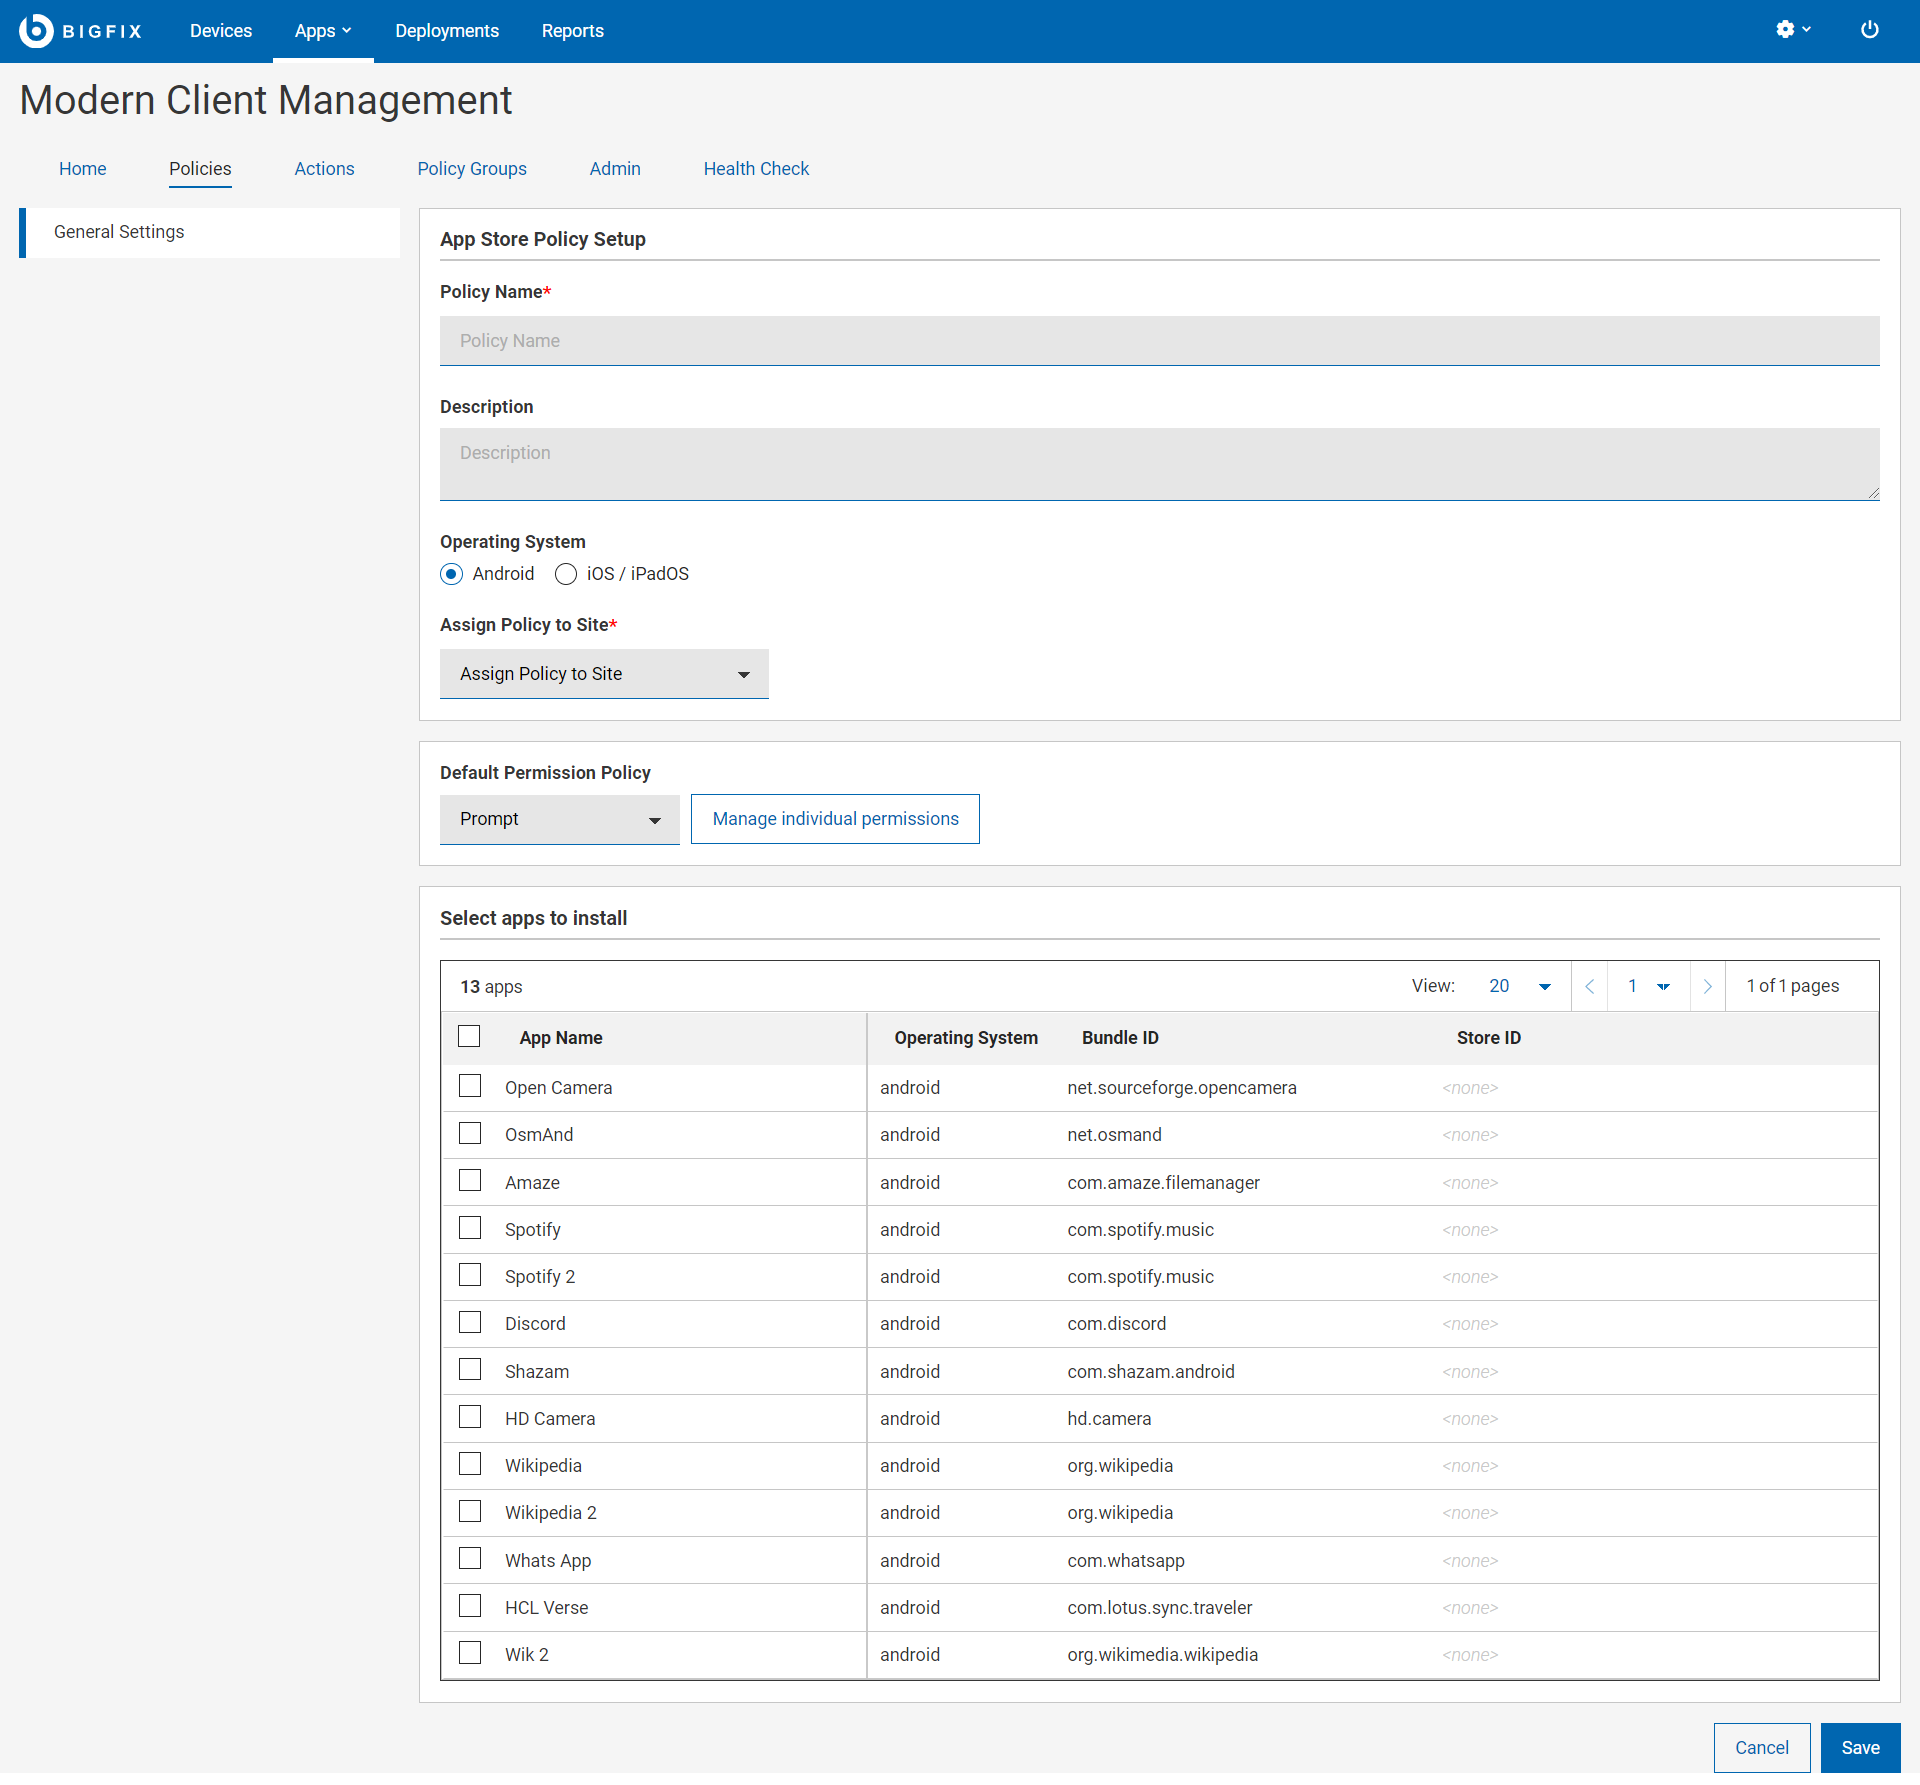The image size is (1920, 1785).
Task: Select General Settings in the sidebar
Action: coord(119,232)
